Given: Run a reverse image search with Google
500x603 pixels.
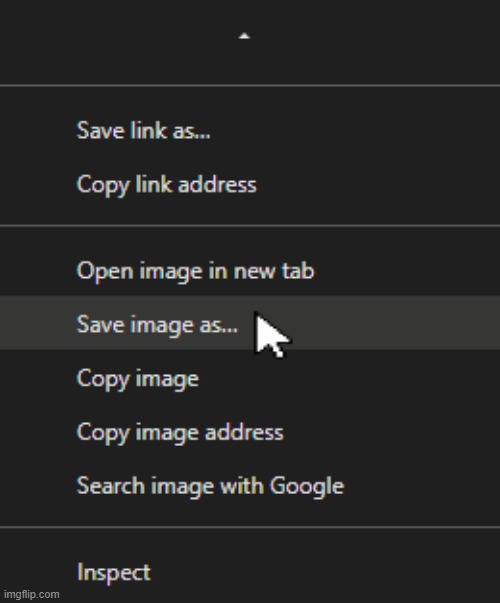Looking at the screenshot, I should point(250,486).
